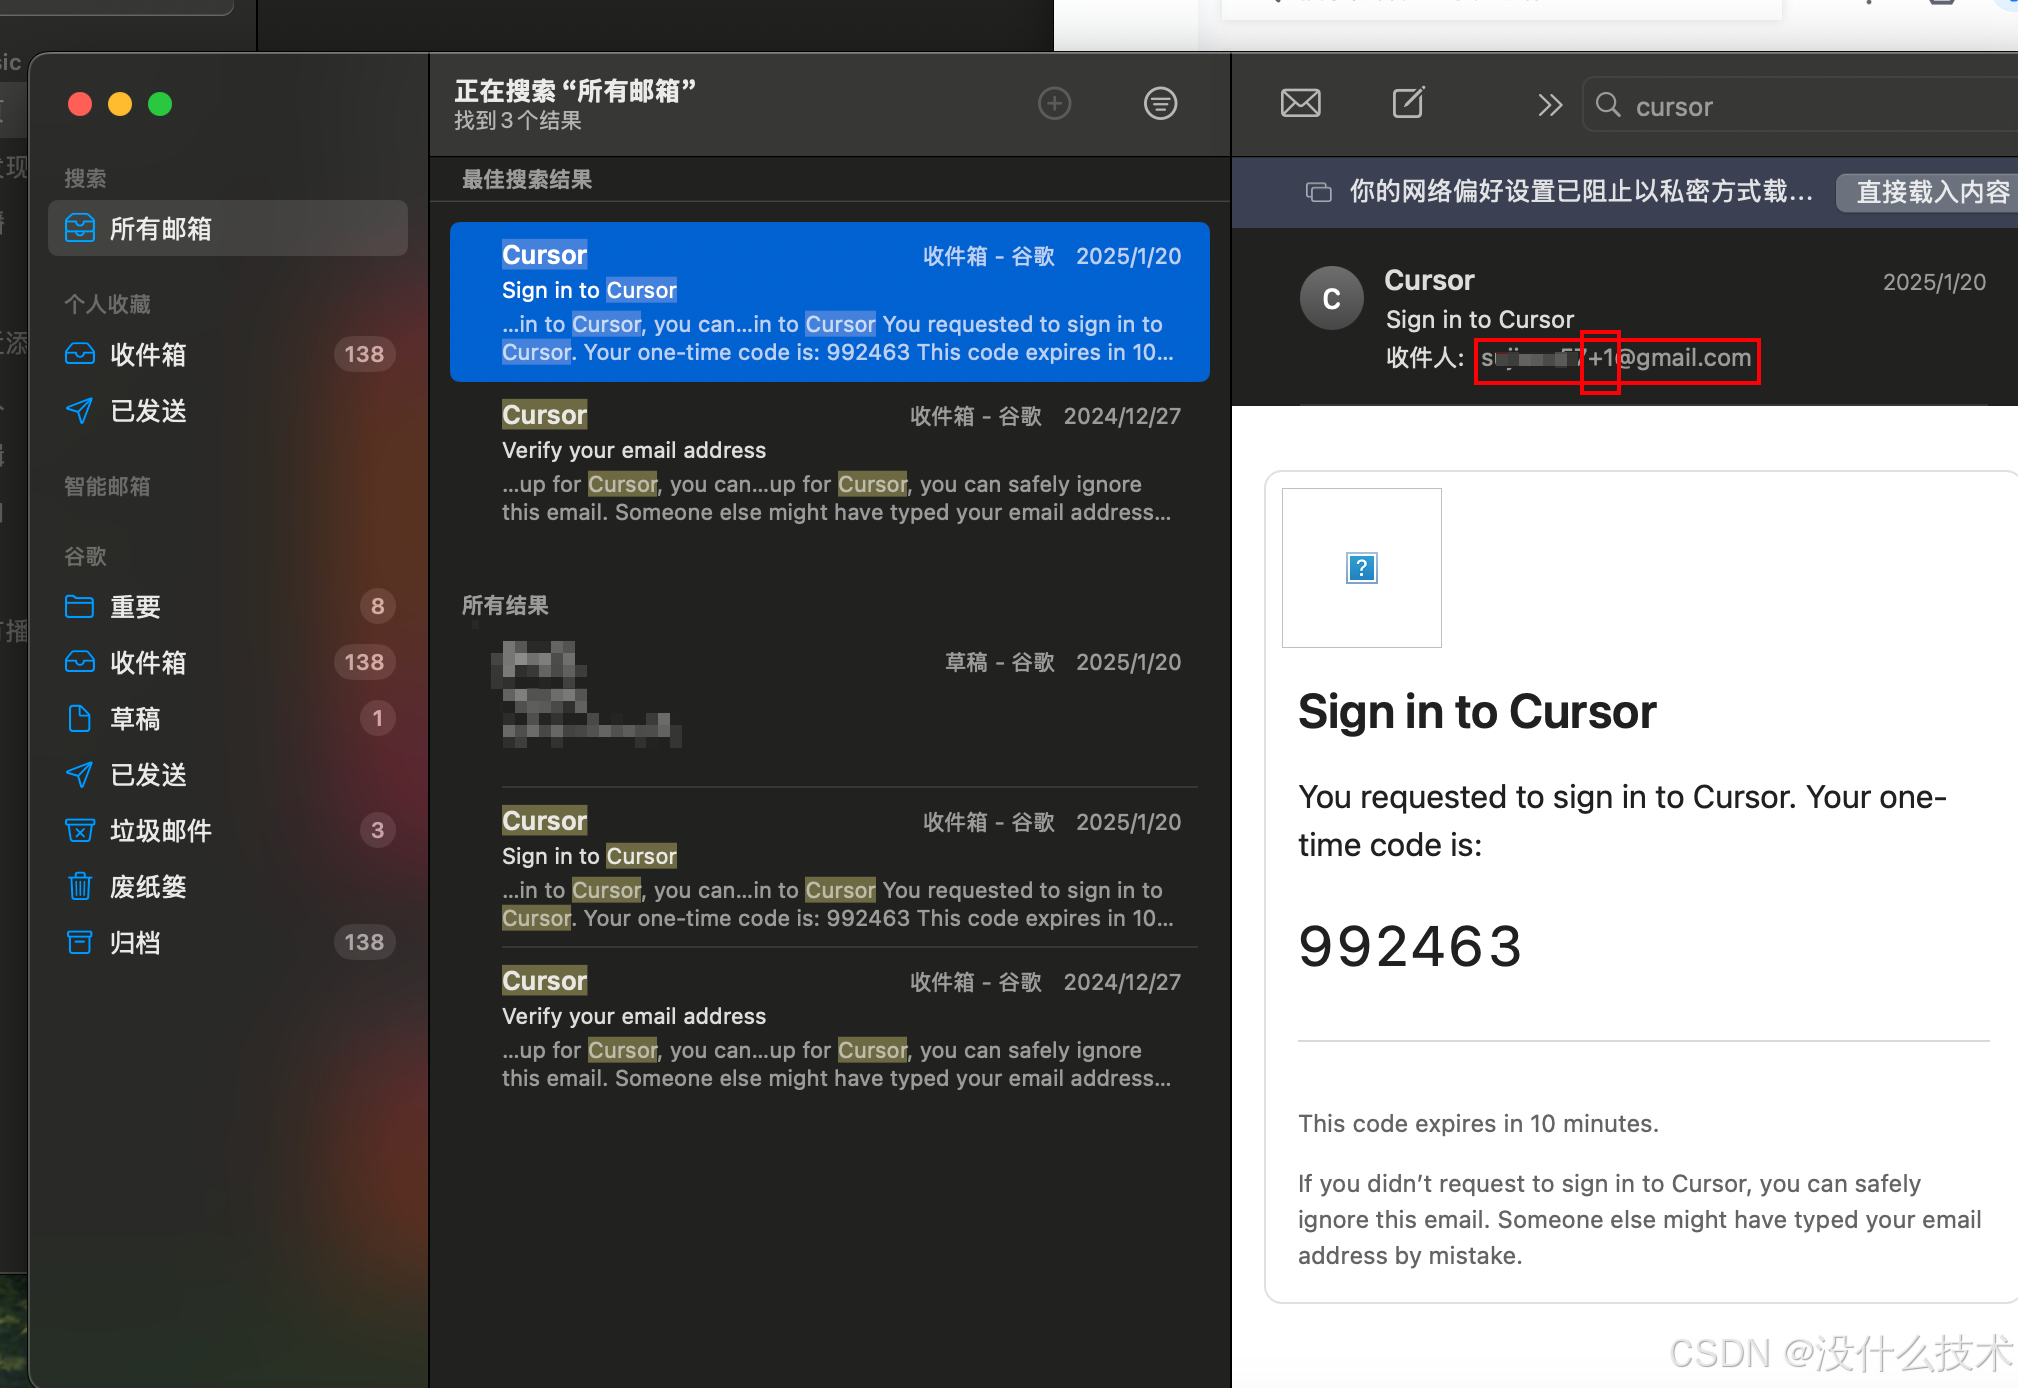Click the compose new message icon
The image size is (2018, 1388).
[1408, 103]
